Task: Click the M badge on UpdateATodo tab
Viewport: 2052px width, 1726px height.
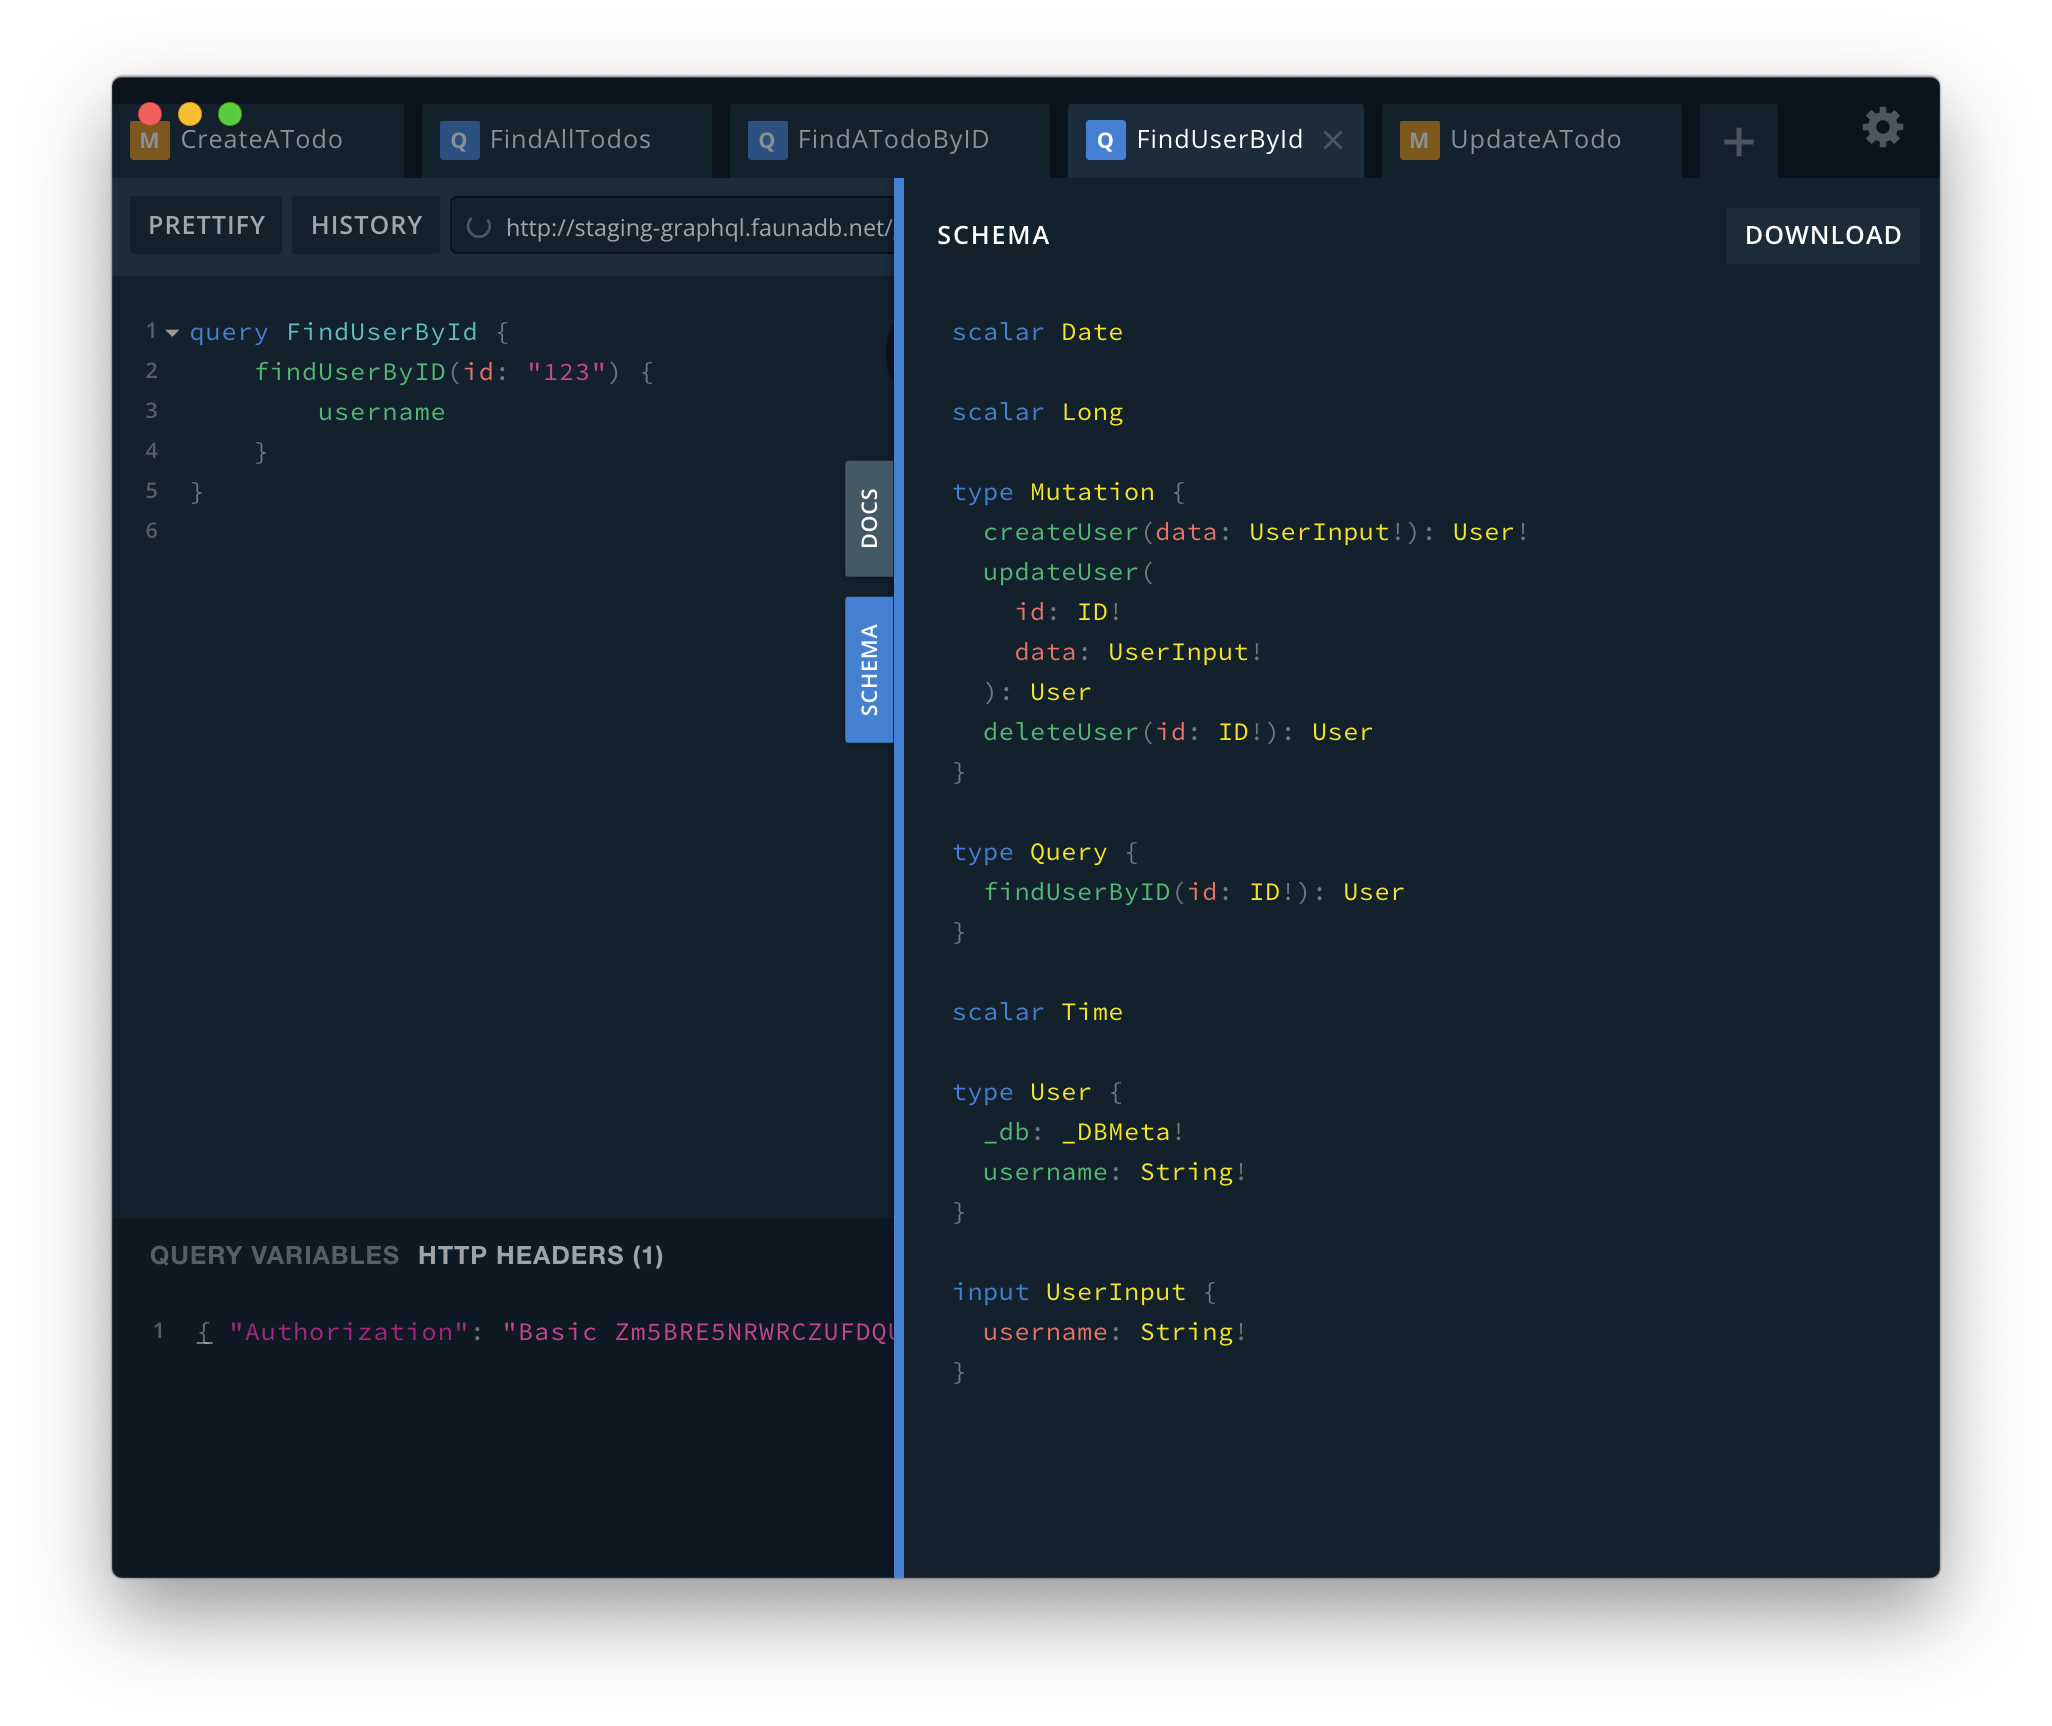Action: pyautogui.click(x=1419, y=140)
